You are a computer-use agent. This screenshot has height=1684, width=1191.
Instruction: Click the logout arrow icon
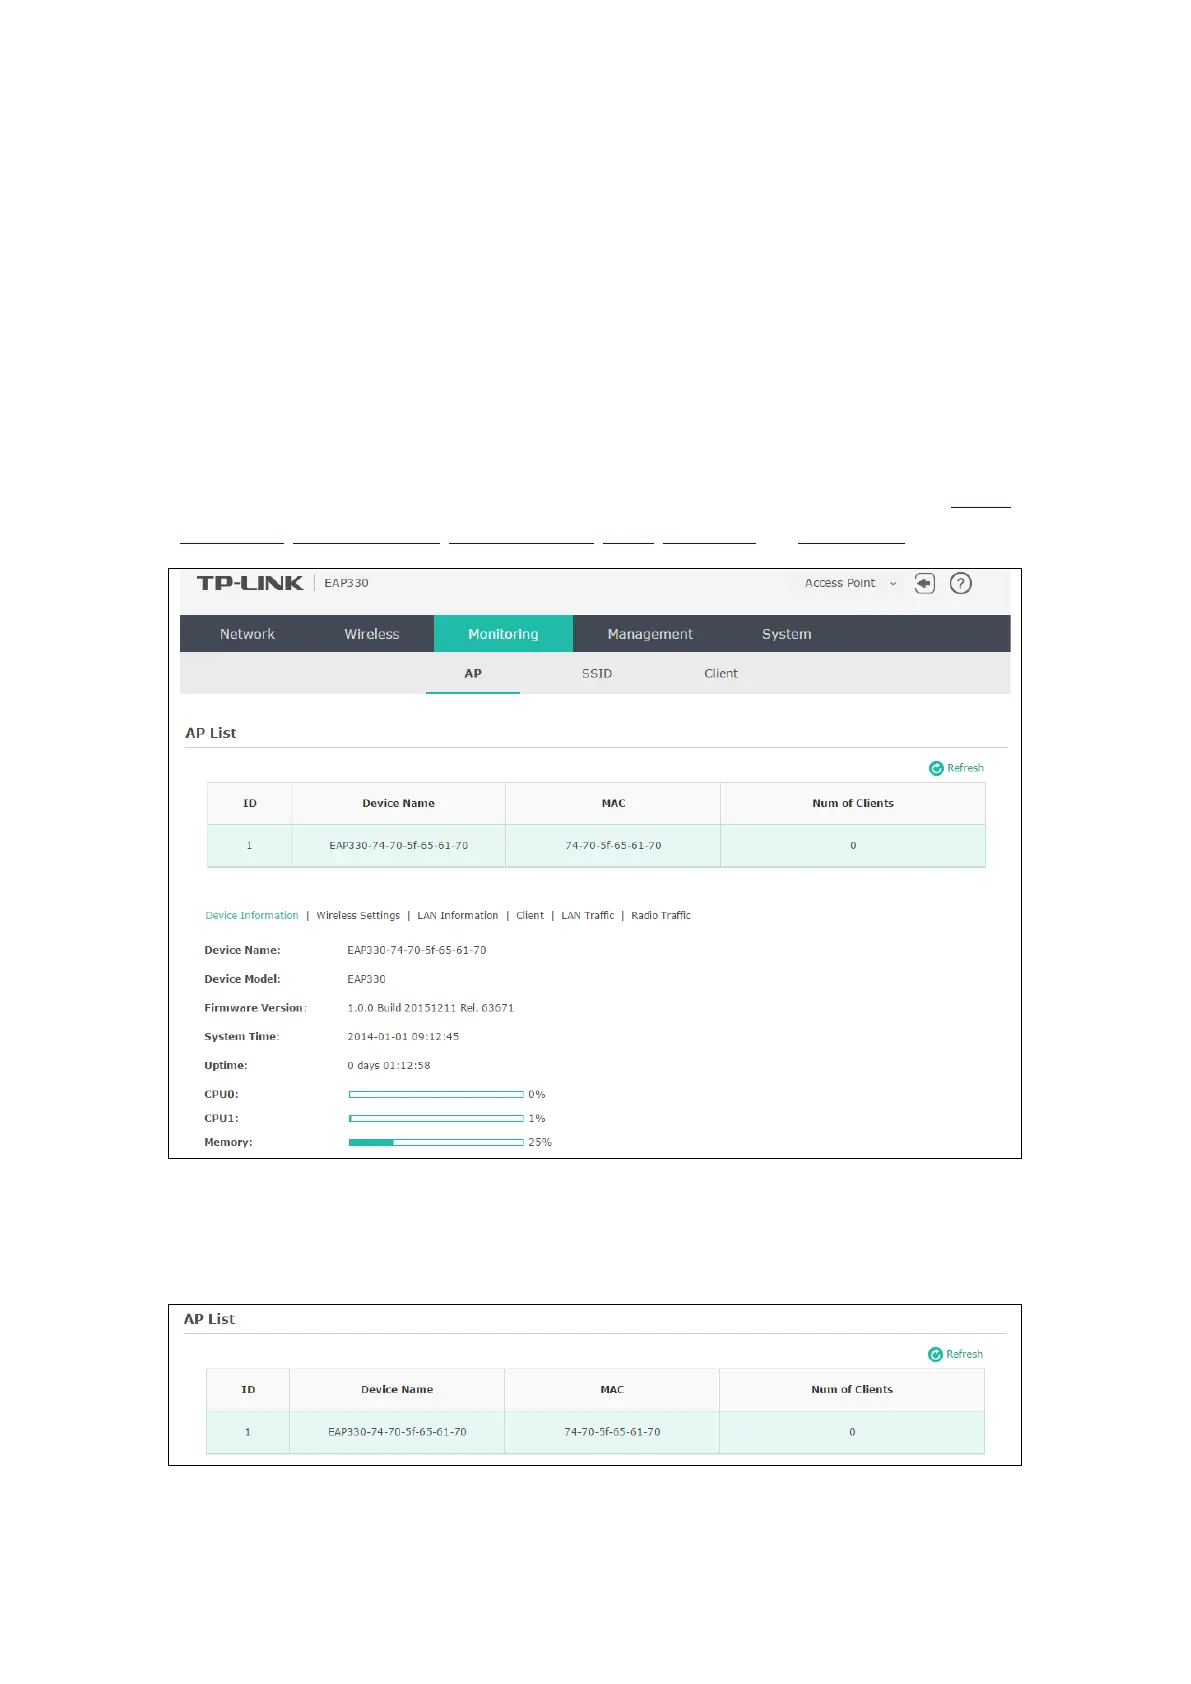pyautogui.click(x=925, y=583)
